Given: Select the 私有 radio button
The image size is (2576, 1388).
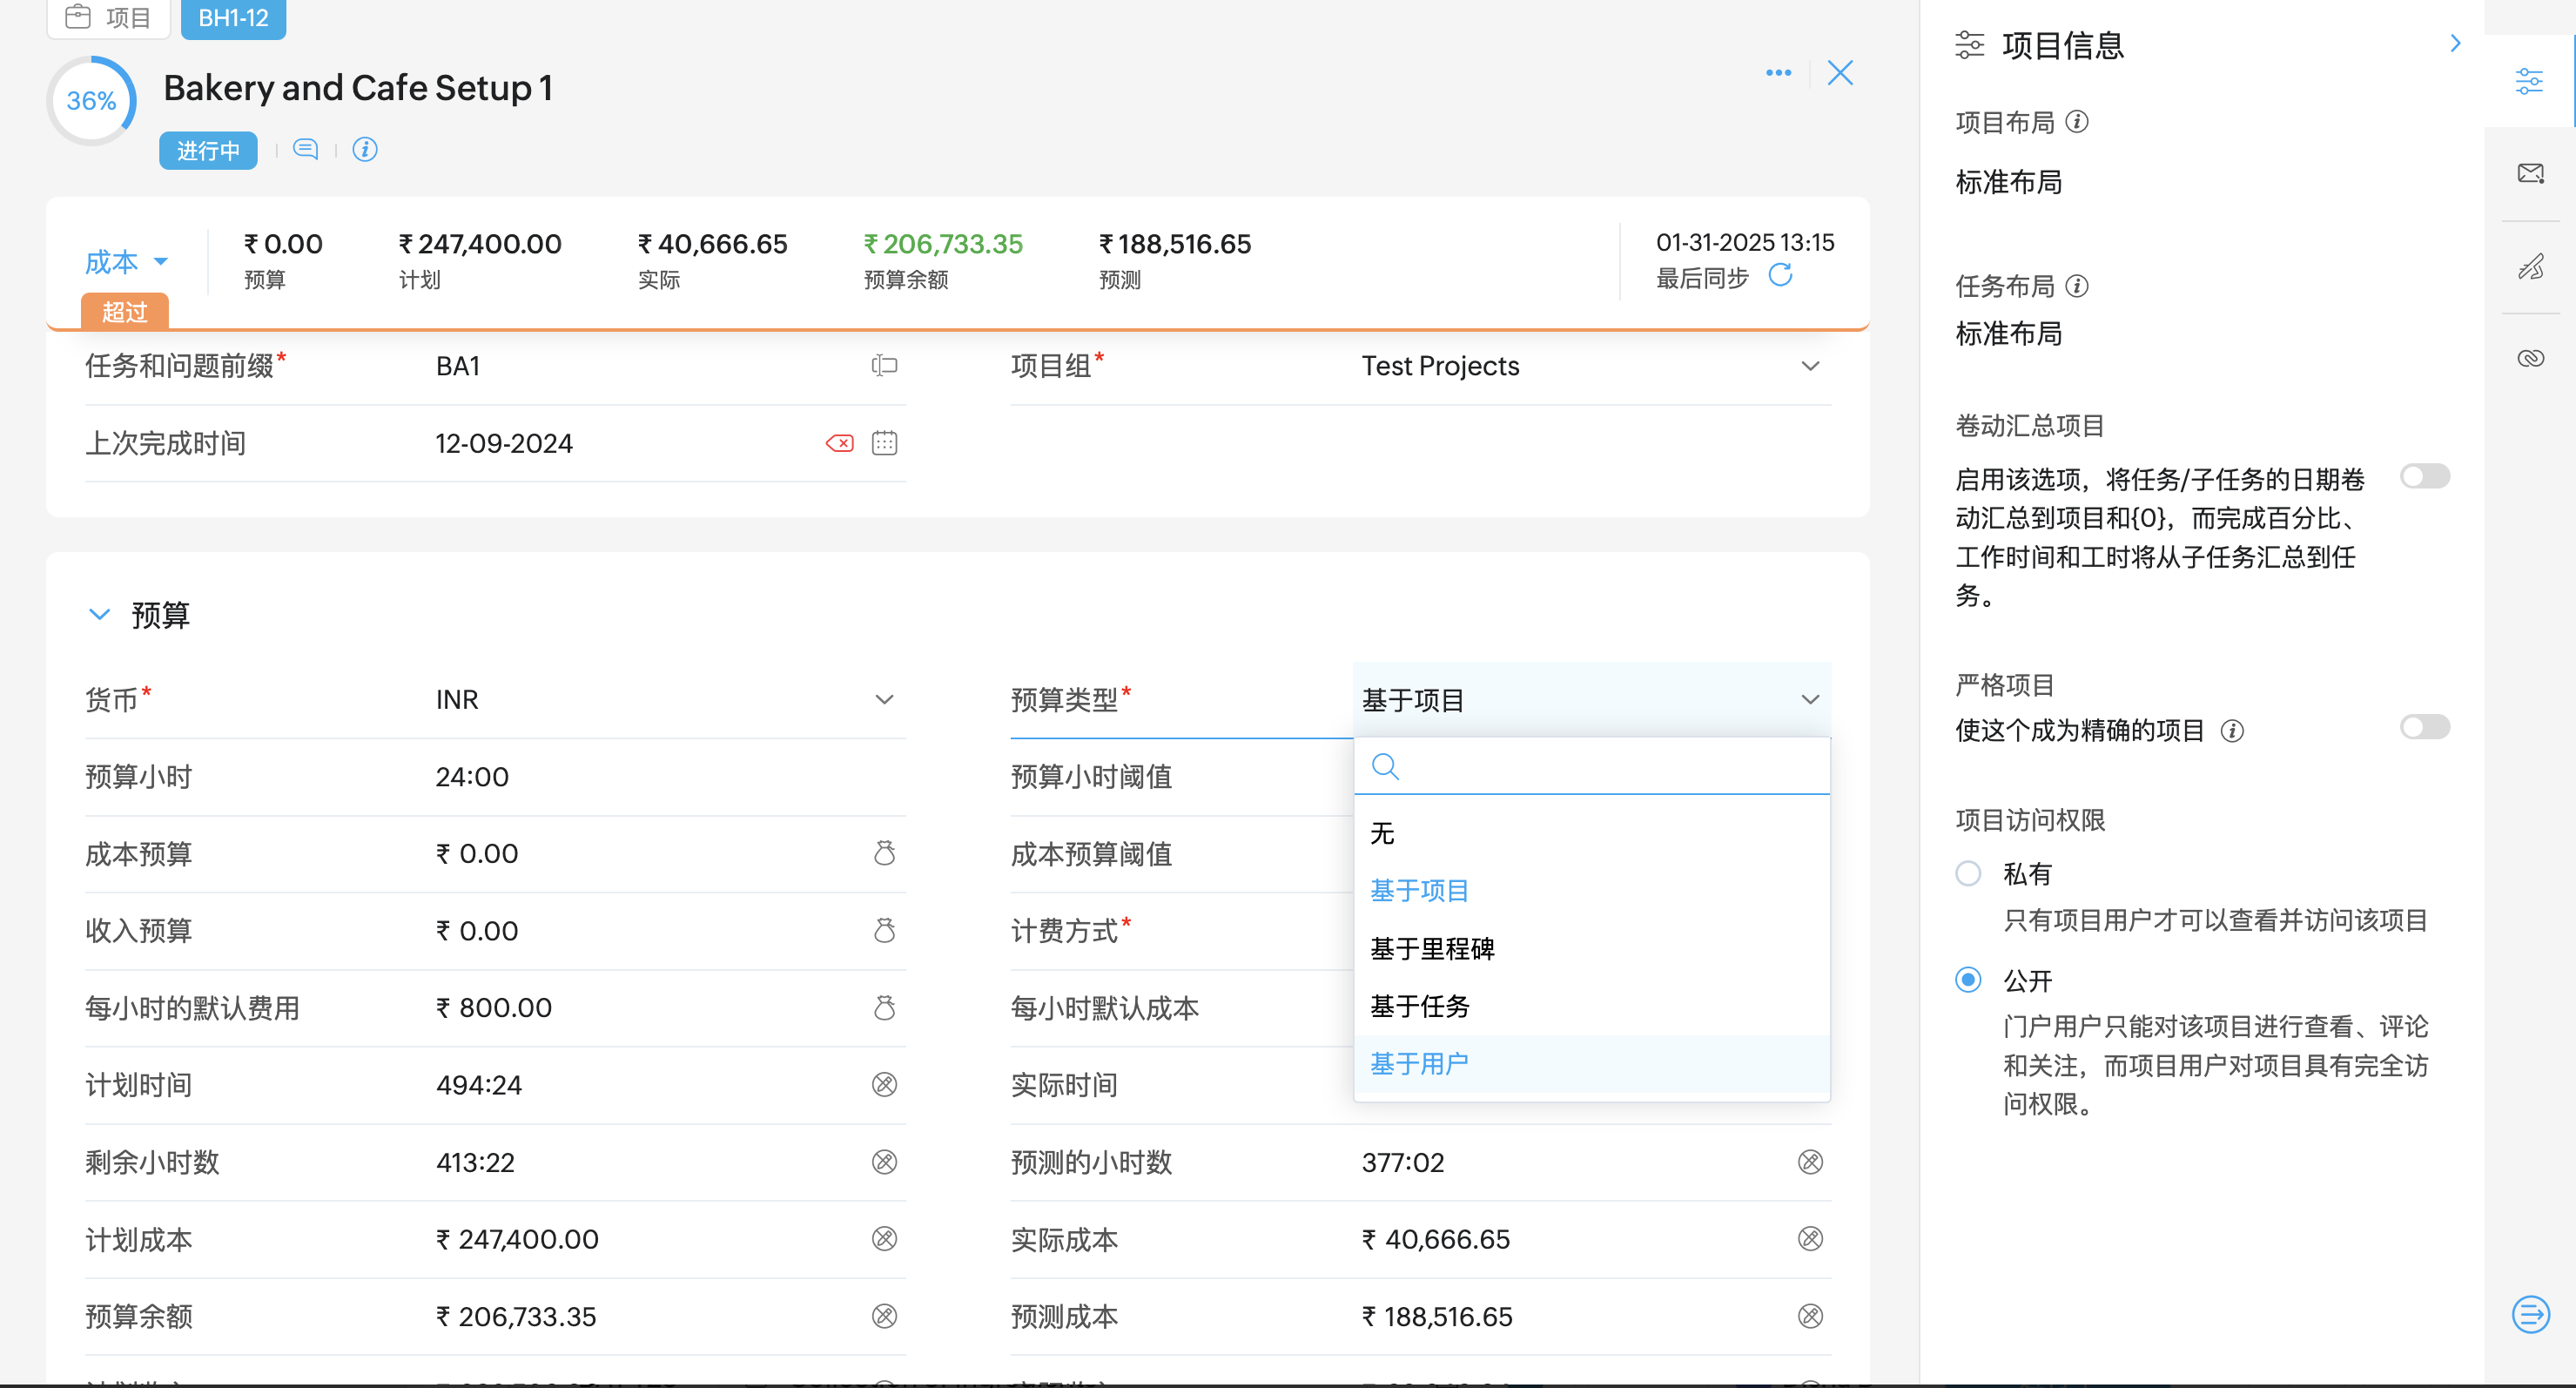Looking at the screenshot, I should click(1968, 873).
